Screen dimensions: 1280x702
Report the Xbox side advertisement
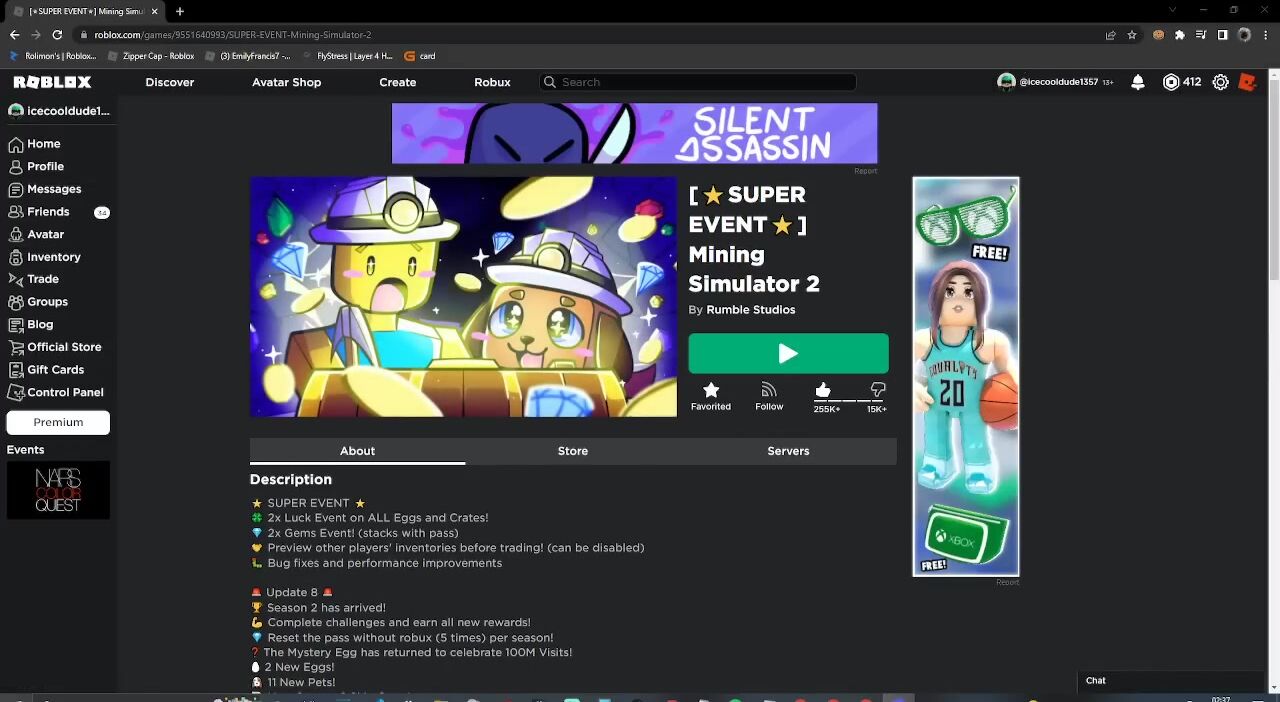pos(1008,582)
